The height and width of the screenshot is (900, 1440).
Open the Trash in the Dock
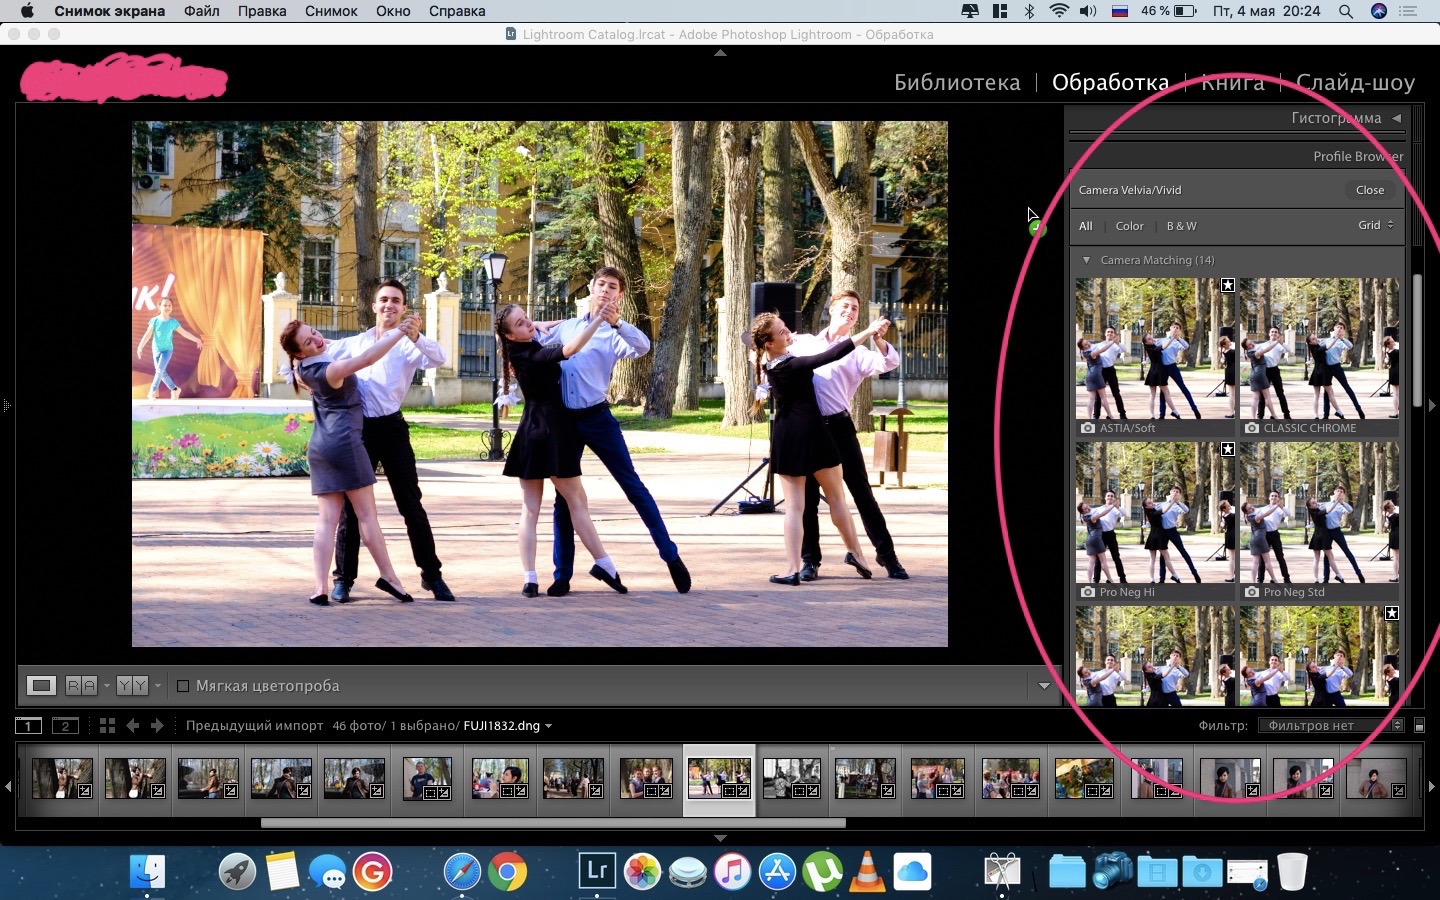point(1292,872)
